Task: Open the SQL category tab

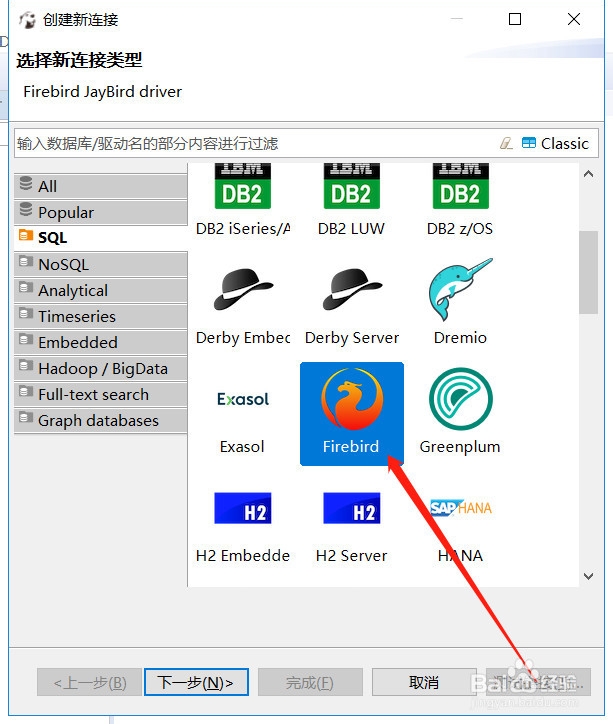Action: click(101, 238)
